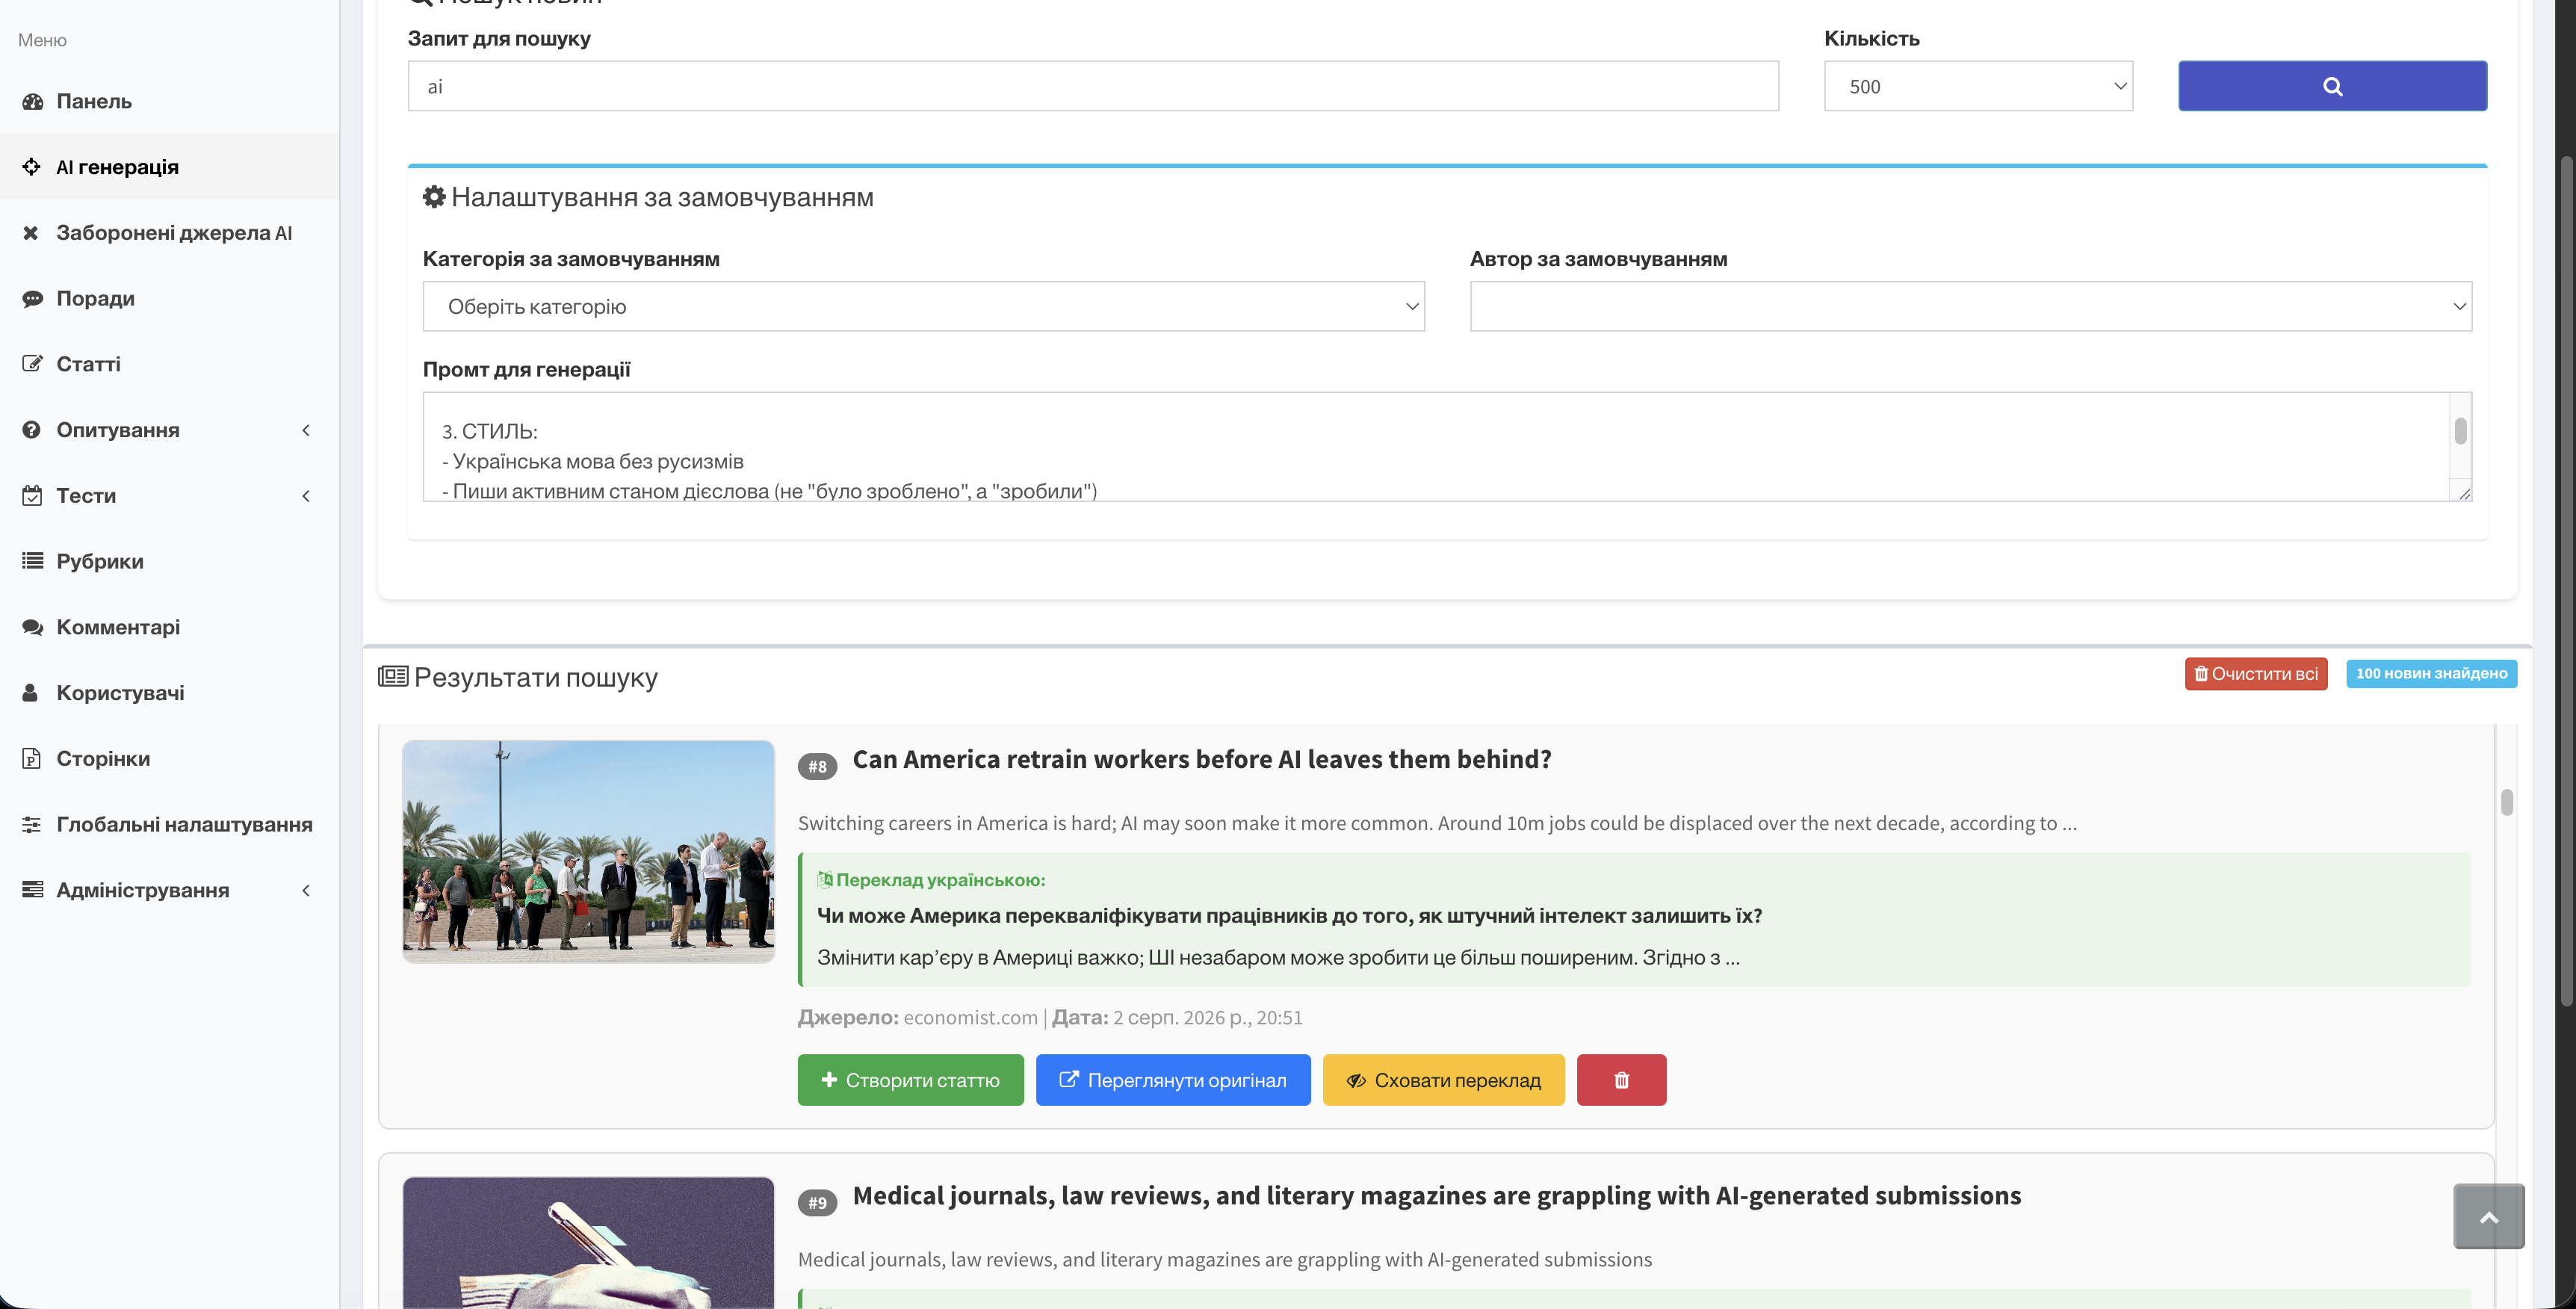Click the thumbnail of people queuing
Screen dimensions: 2576x1309
pyautogui.click(x=588, y=852)
